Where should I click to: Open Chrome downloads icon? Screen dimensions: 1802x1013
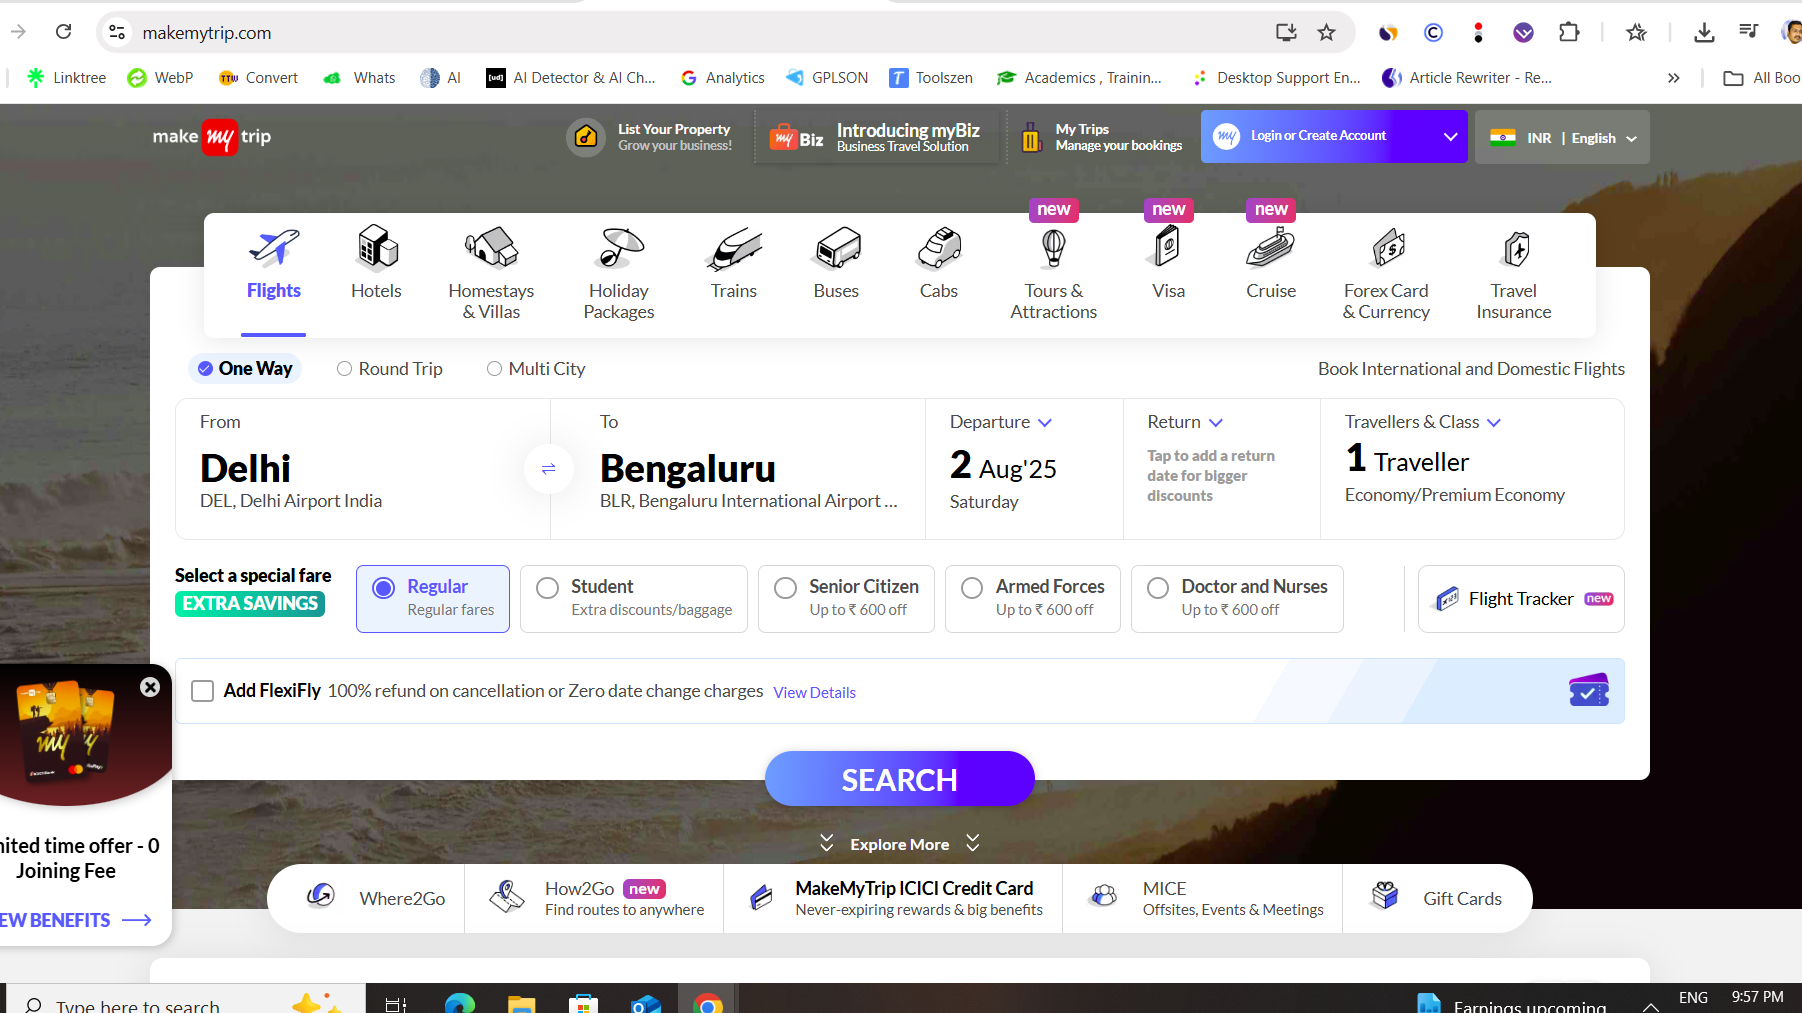click(x=1704, y=32)
